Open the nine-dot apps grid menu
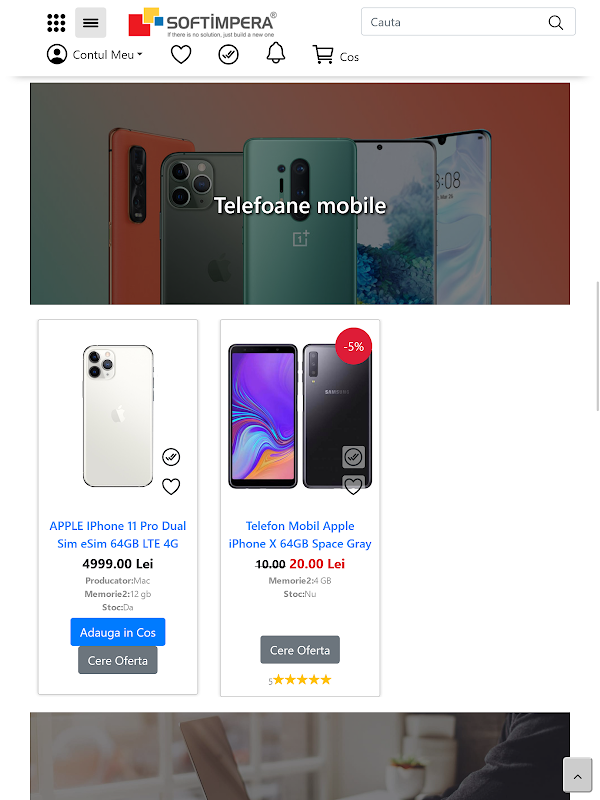Viewport: 600px width, 800px height. tap(56, 23)
